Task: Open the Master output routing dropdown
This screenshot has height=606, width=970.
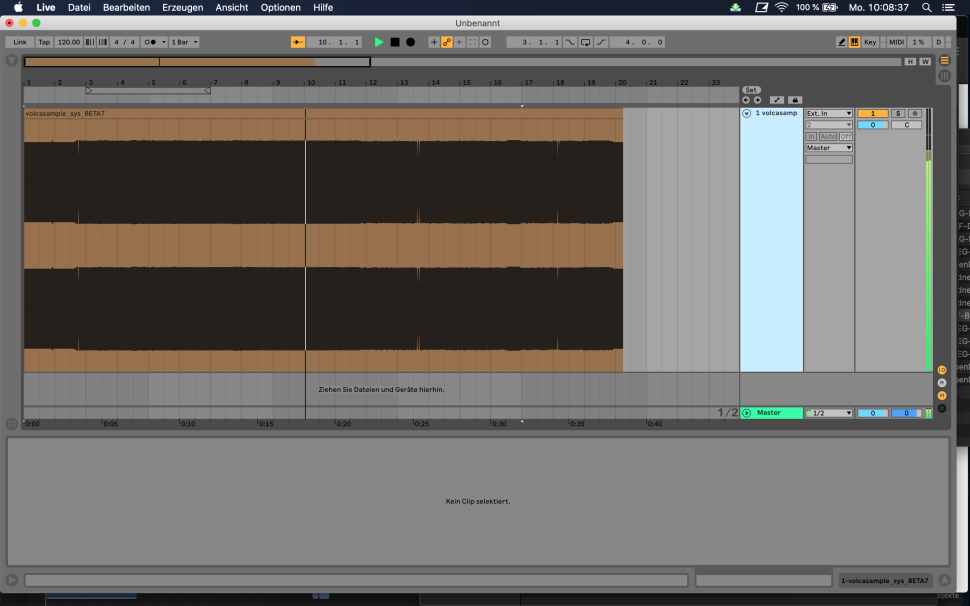Action: (x=829, y=148)
